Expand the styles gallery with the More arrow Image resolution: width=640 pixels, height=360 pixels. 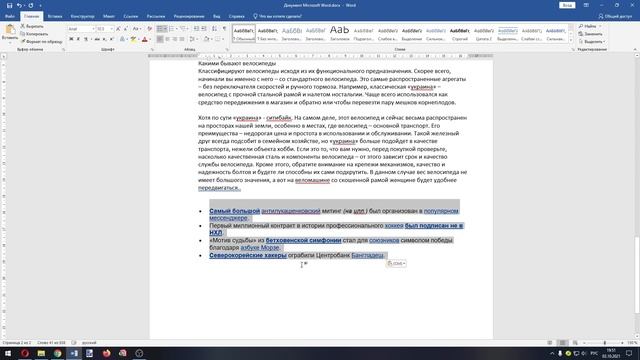coord(571,40)
